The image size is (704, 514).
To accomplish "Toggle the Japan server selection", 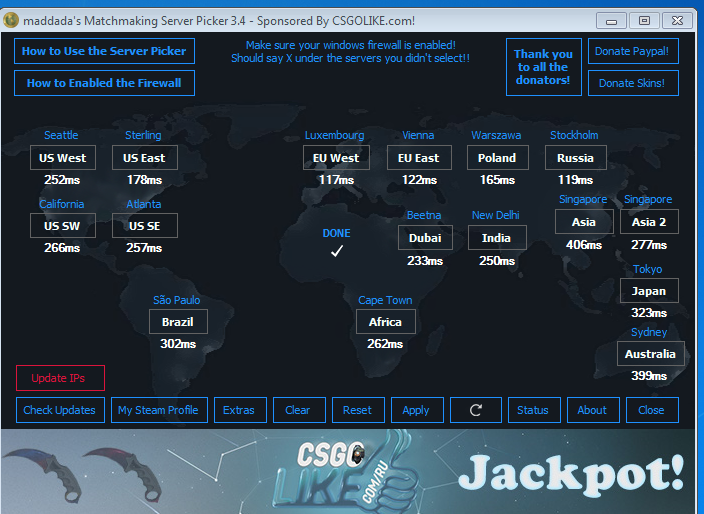I will 649,292.
